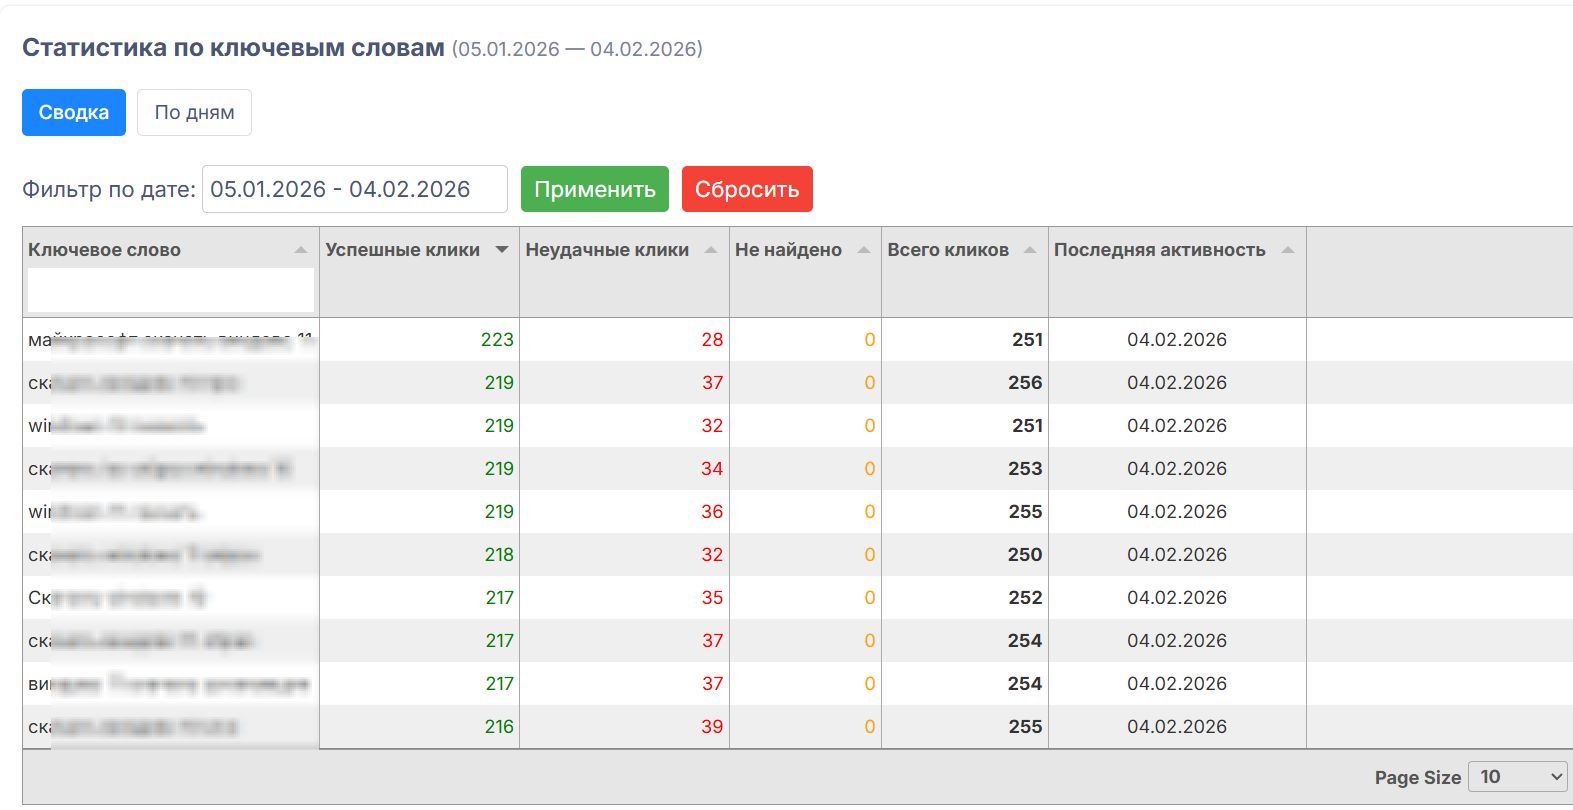Screen dimensions: 1573x810
Task: Click the date range filter field
Action: (354, 189)
